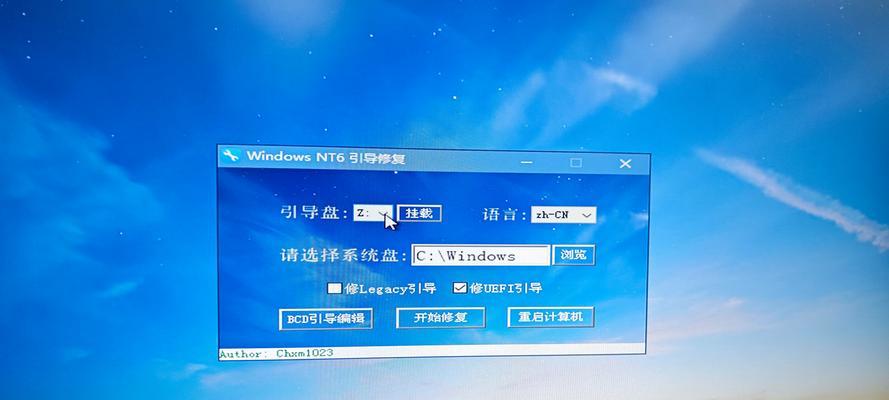The width and height of the screenshot is (889, 400).
Task: Open the 引导盘 Z: drive dropdown
Action: tap(372, 214)
